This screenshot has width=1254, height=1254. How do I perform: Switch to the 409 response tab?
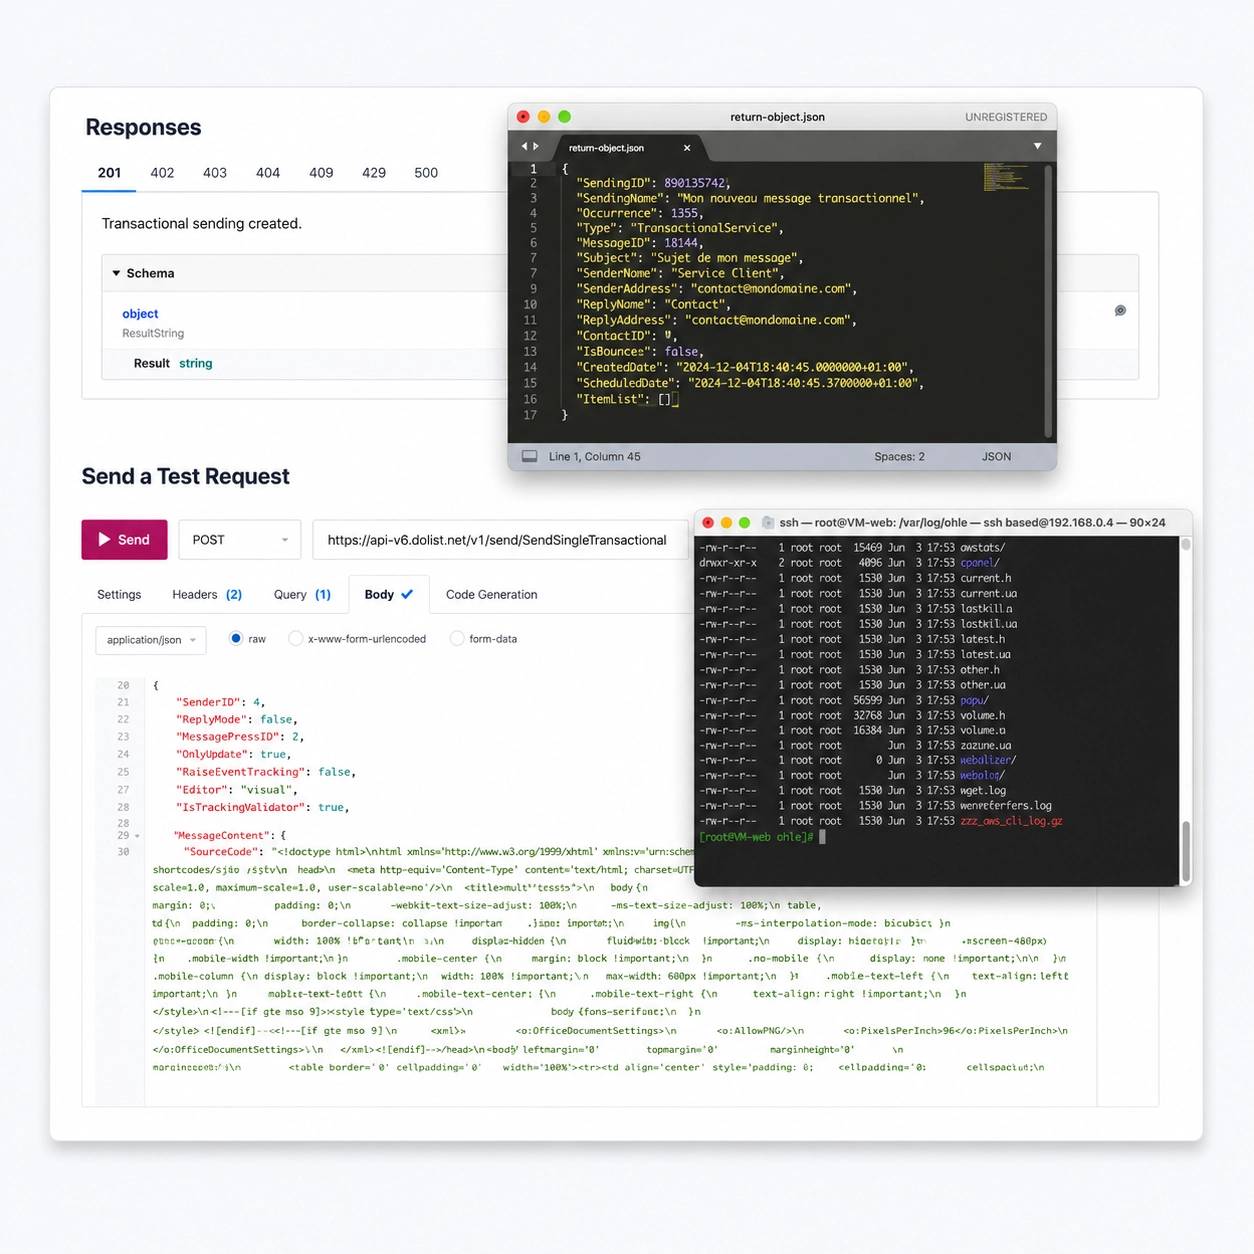click(x=321, y=172)
